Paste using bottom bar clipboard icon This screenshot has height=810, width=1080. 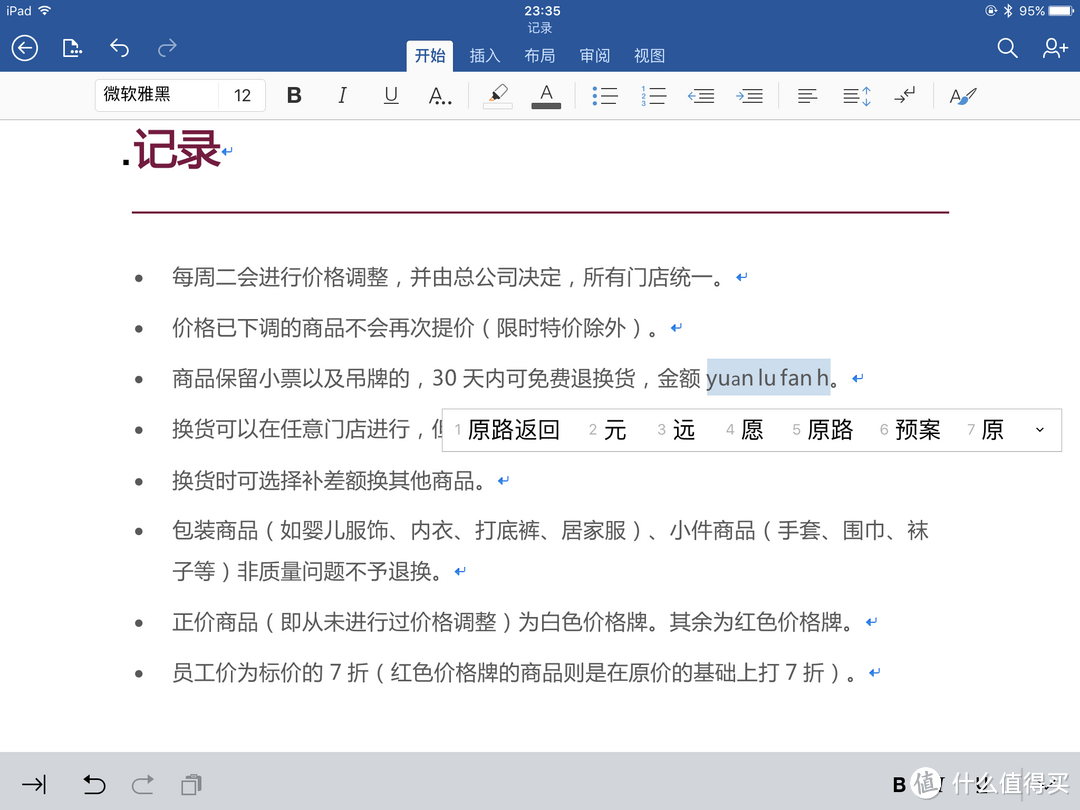coord(191,785)
